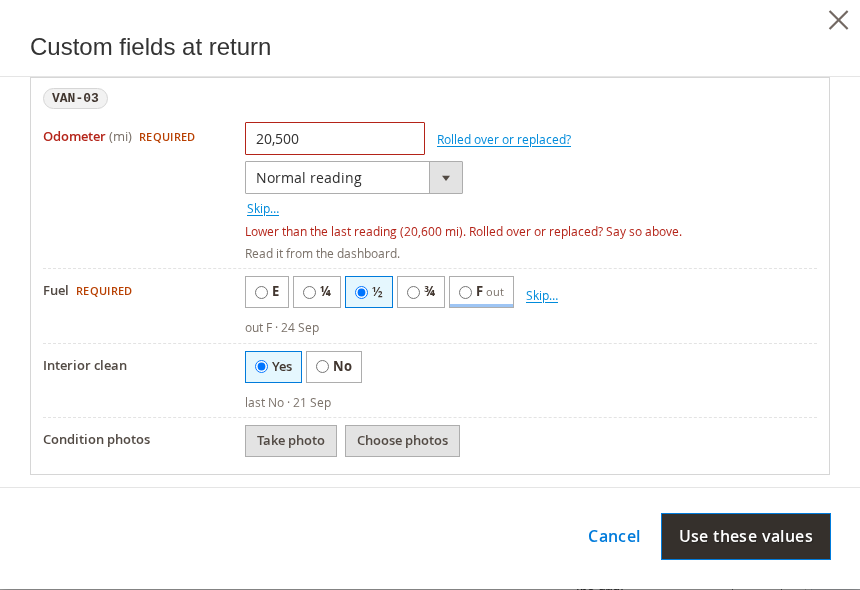Mark Interior clean as No
This screenshot has width=860, height=590.
point(334,367)
